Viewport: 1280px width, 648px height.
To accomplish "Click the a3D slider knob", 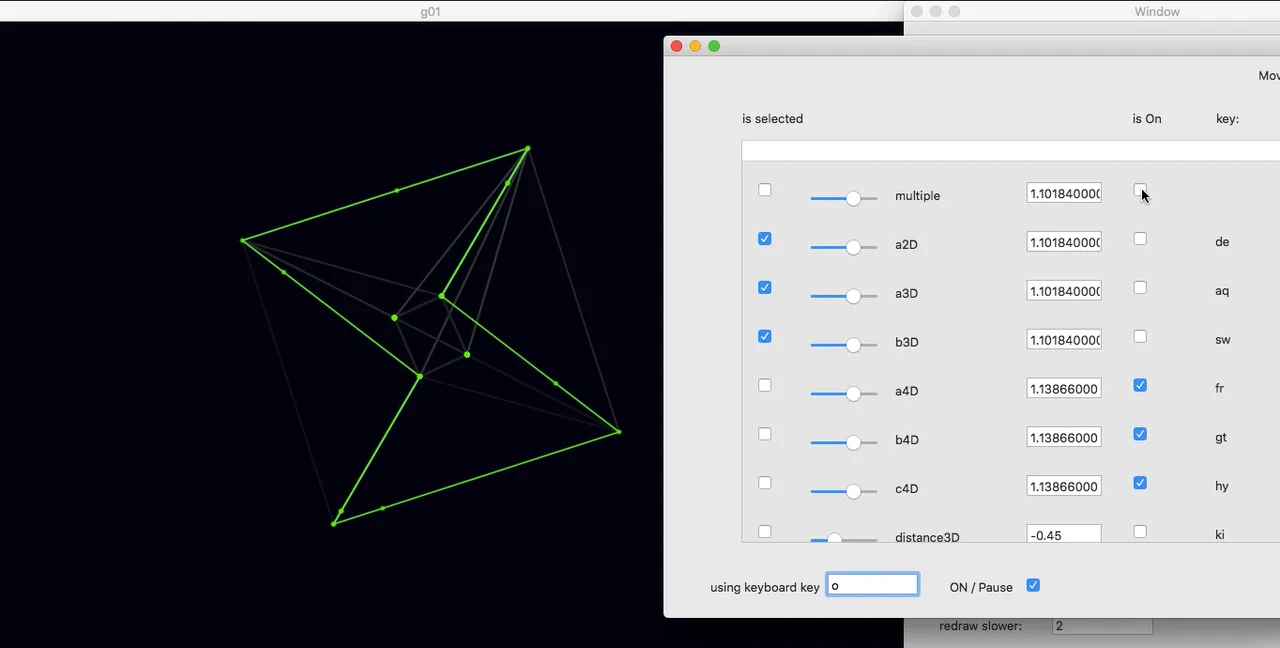I will 853,296.
